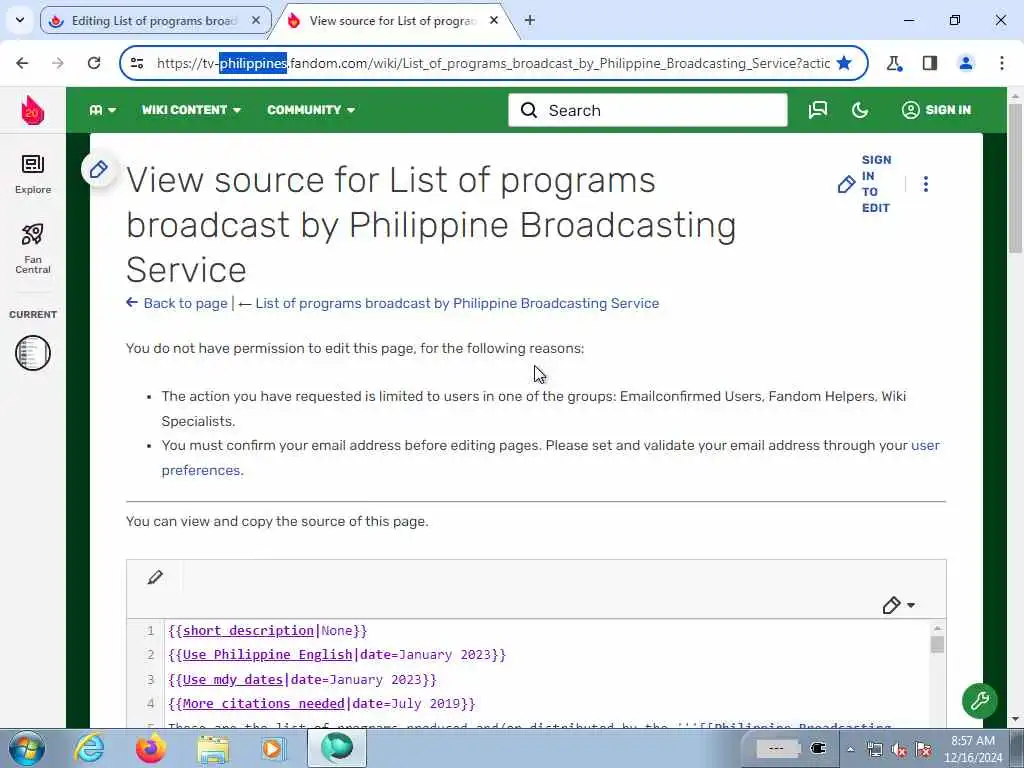Open Explore in the left sidebar

tap(33, 174)
